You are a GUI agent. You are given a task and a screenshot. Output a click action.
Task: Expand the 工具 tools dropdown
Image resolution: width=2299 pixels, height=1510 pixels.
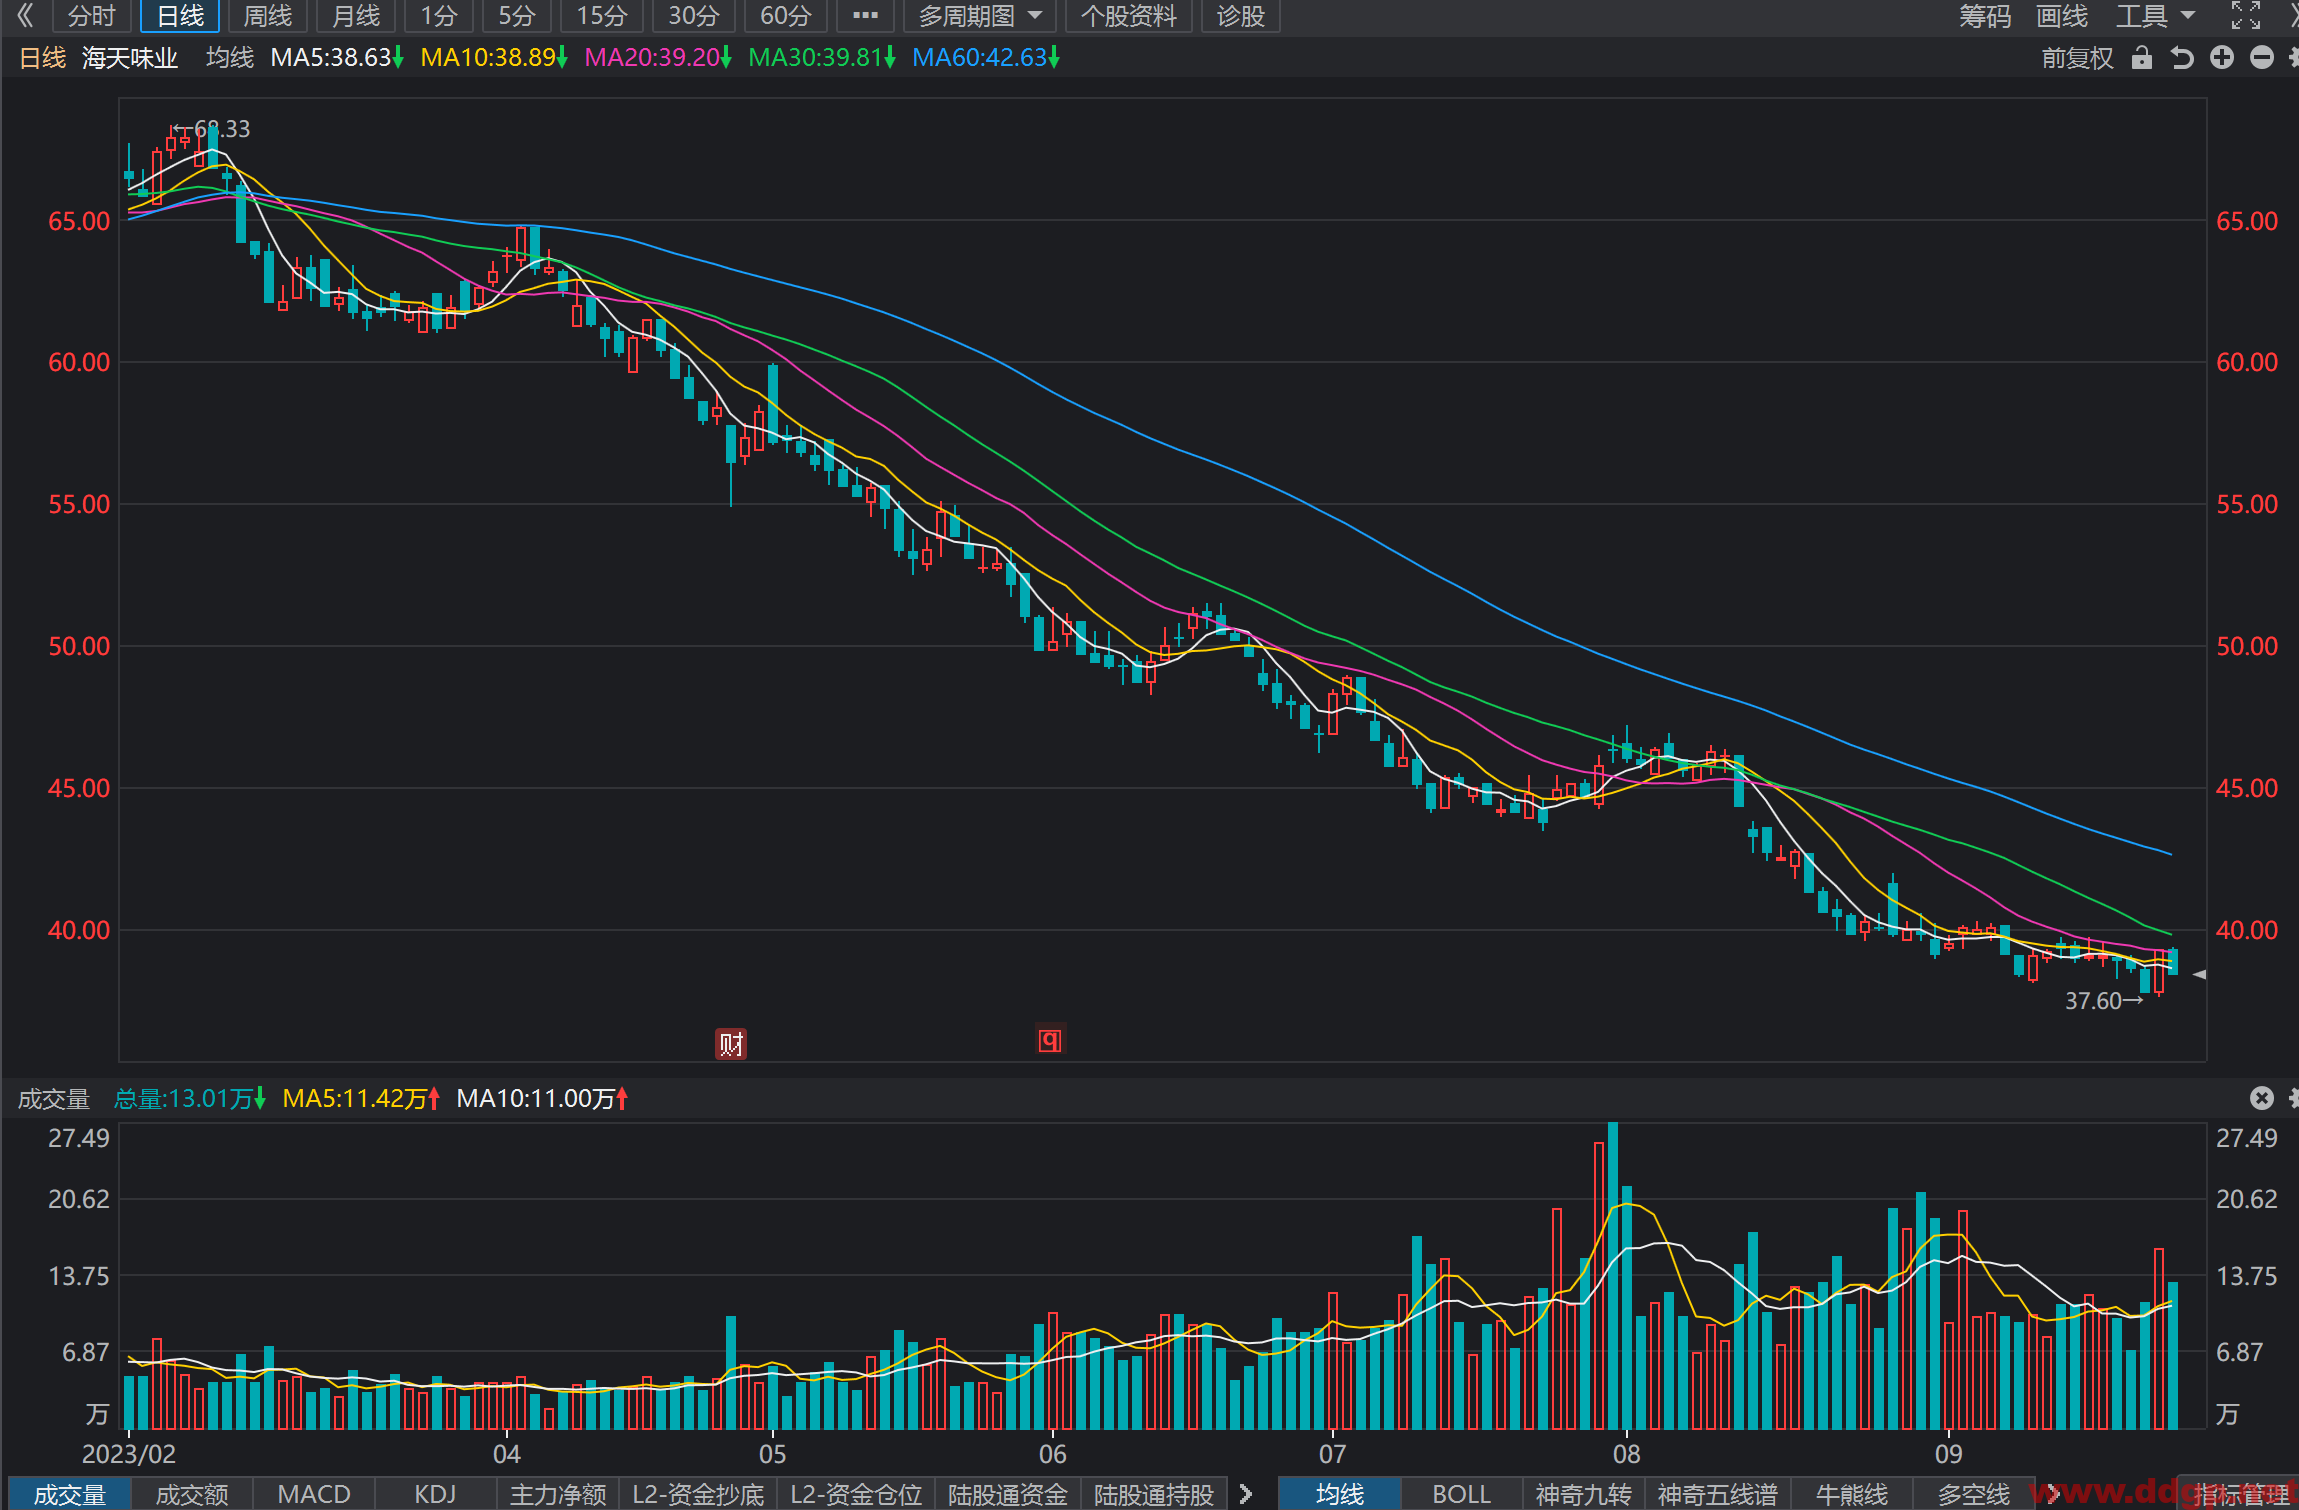(2156, 16)
